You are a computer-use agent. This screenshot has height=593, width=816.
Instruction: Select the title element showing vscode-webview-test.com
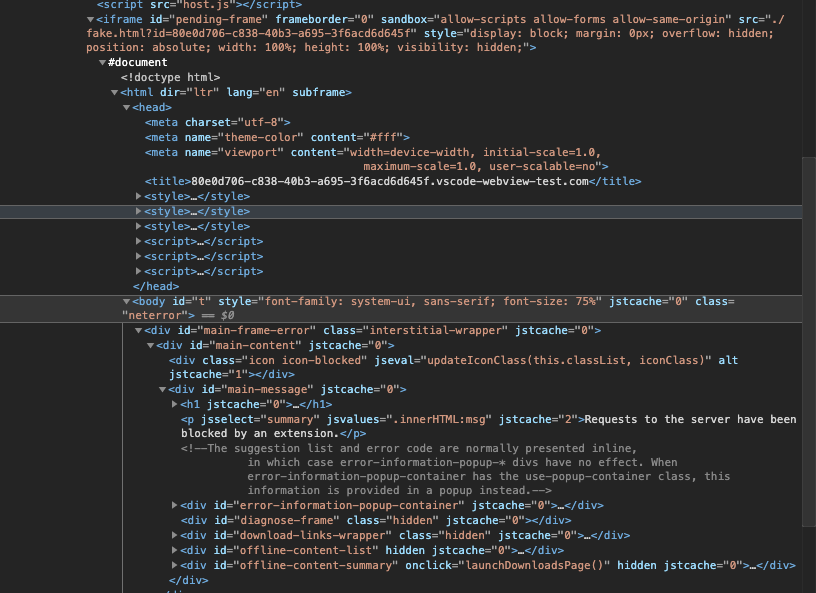(300, 181)
